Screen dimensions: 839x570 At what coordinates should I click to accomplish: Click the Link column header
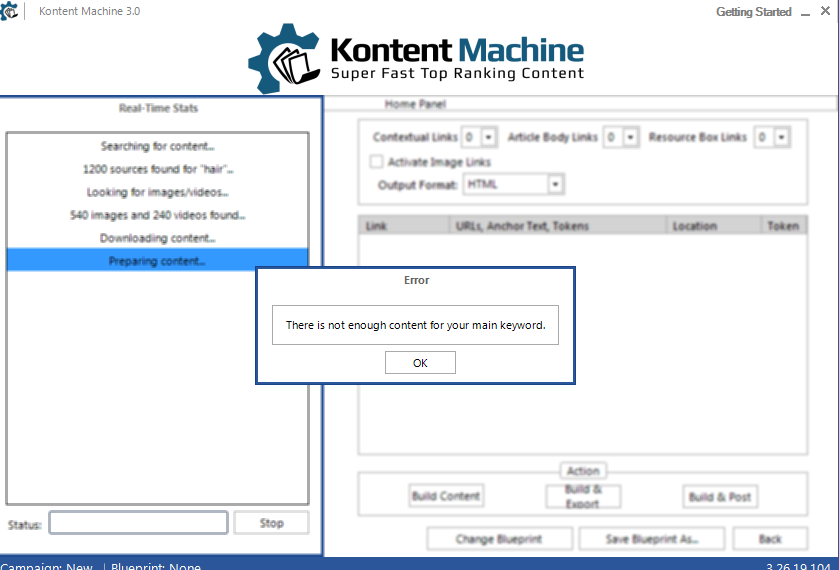point(404,226)
